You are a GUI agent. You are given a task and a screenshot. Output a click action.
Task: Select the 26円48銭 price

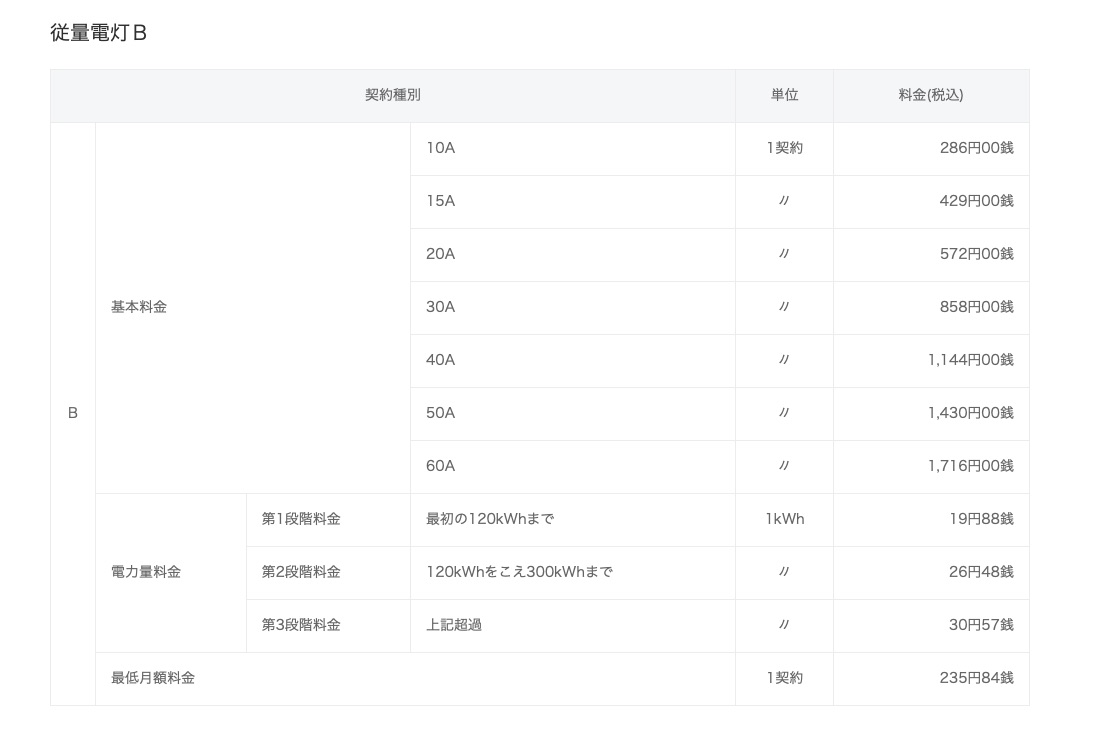982,572
